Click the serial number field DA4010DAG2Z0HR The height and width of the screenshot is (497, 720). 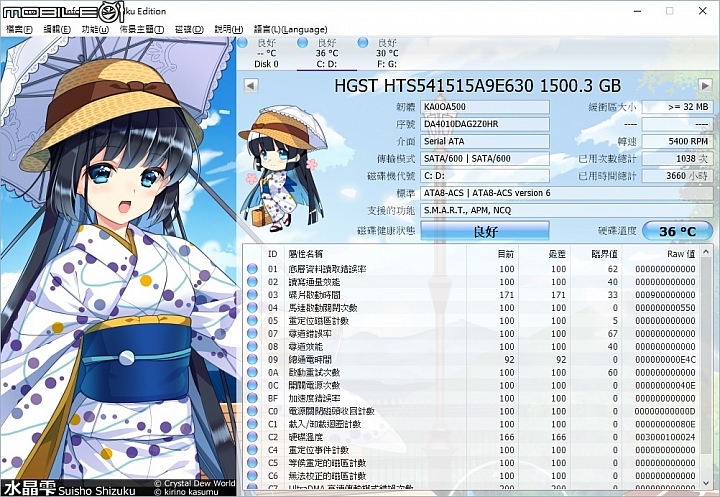485,124
